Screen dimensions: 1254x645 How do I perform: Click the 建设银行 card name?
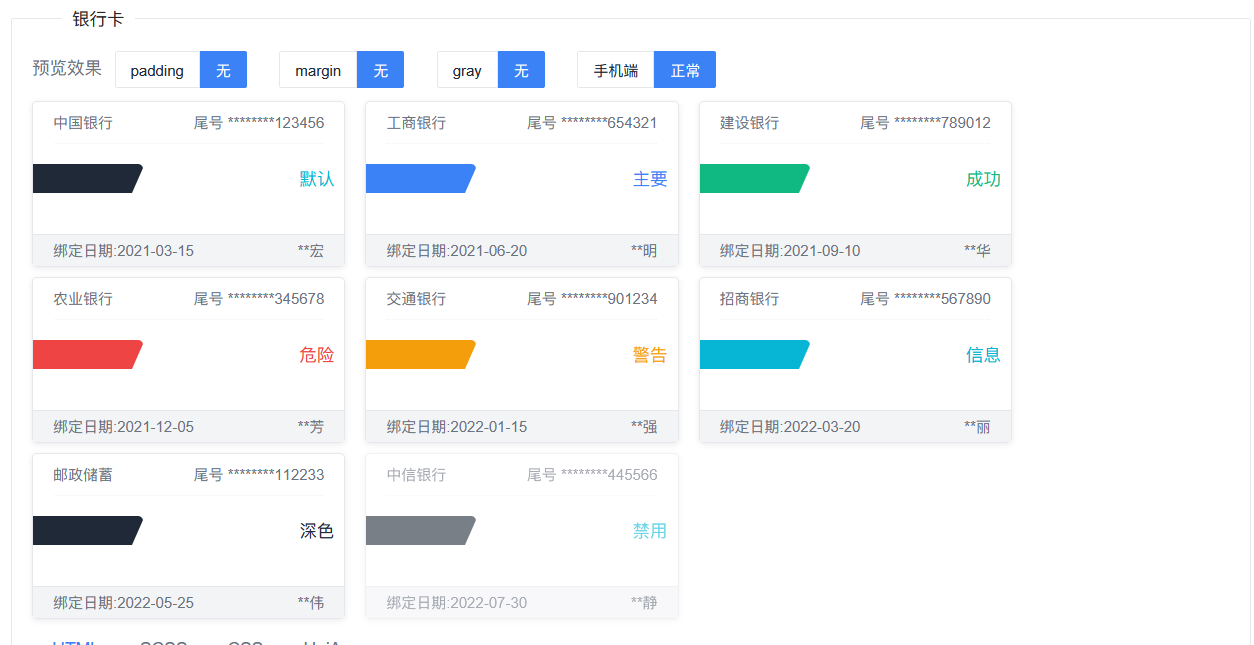point(749,123)
